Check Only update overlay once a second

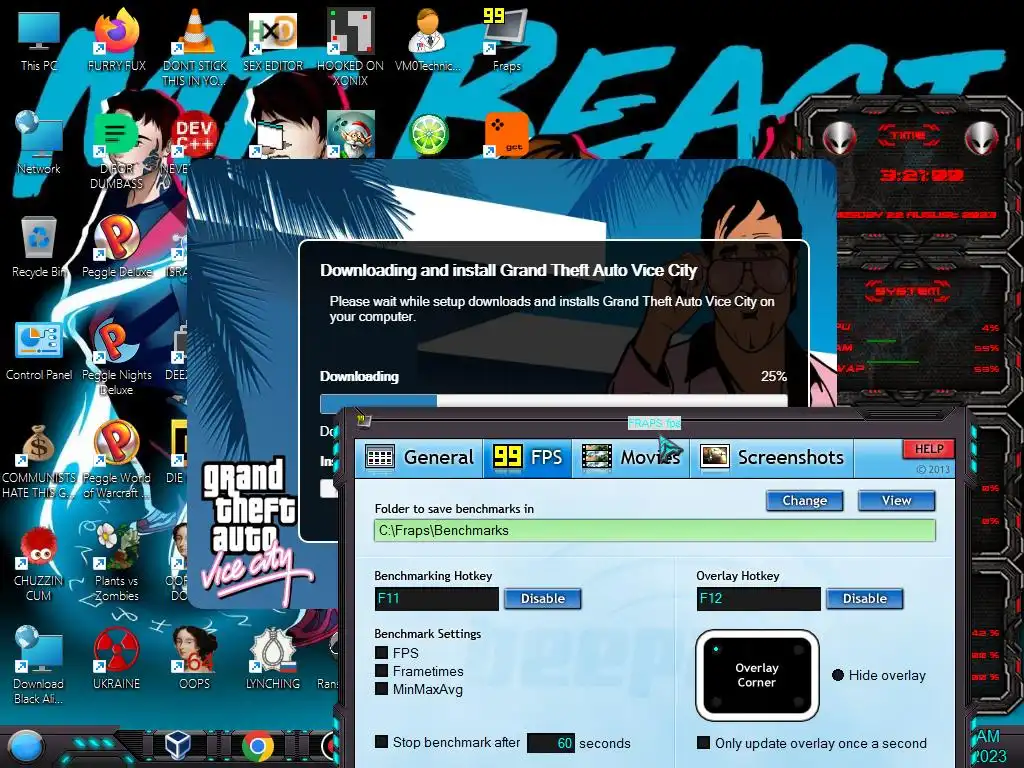pos(703,743)
